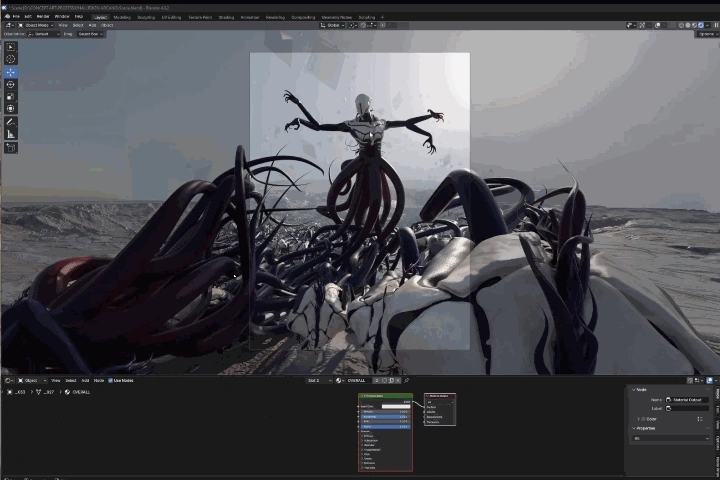The image size is (720, 480).
Task: Open the target dropdown under Properties panel
Action: click(x=671, y=438)
